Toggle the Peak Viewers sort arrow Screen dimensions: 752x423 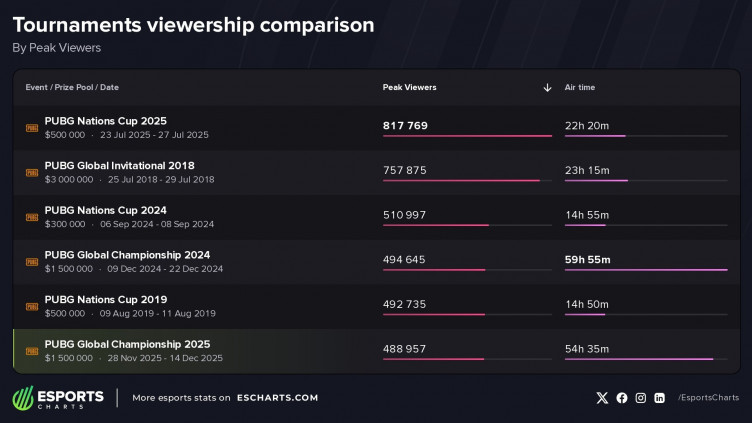(547, 88)
